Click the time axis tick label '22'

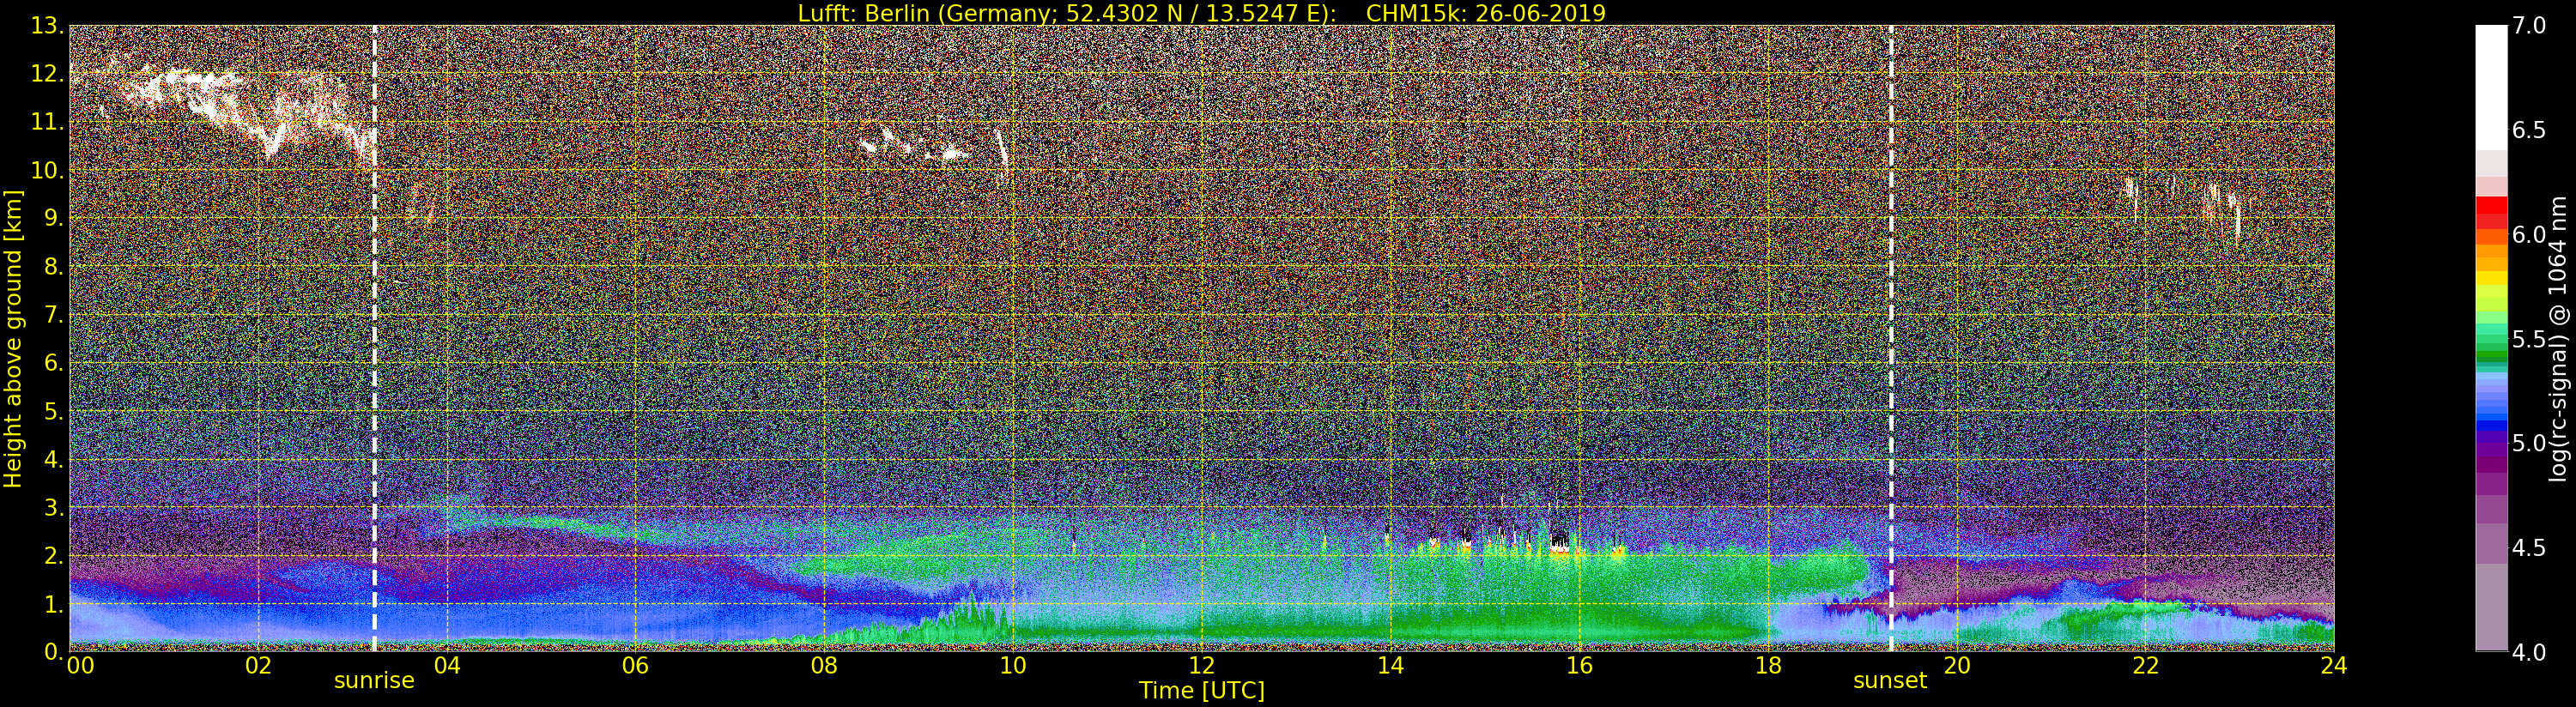coord(2145,665)
